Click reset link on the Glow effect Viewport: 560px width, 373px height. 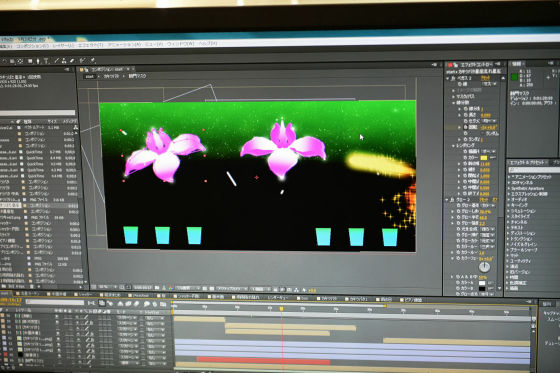pos(484,199)
